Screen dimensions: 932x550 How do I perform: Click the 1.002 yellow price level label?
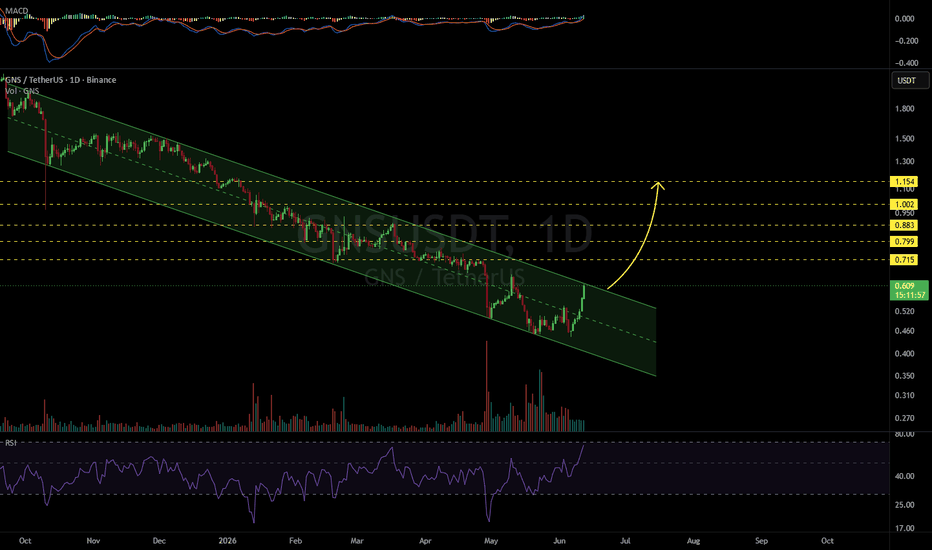click(903, 204)
